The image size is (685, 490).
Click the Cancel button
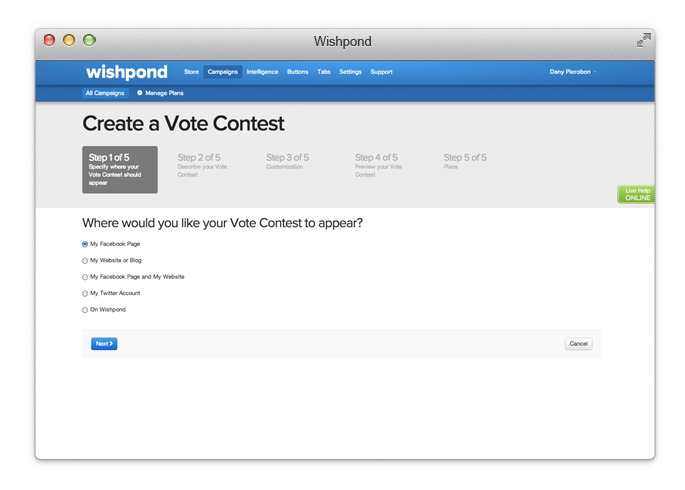coord(578,344)
